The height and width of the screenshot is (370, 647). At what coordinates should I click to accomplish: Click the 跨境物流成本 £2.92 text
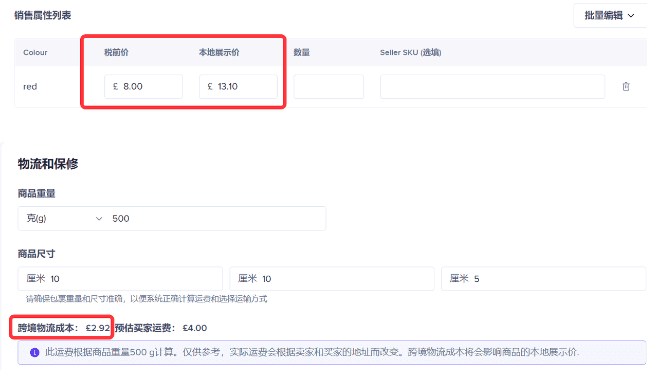point(64,328)
